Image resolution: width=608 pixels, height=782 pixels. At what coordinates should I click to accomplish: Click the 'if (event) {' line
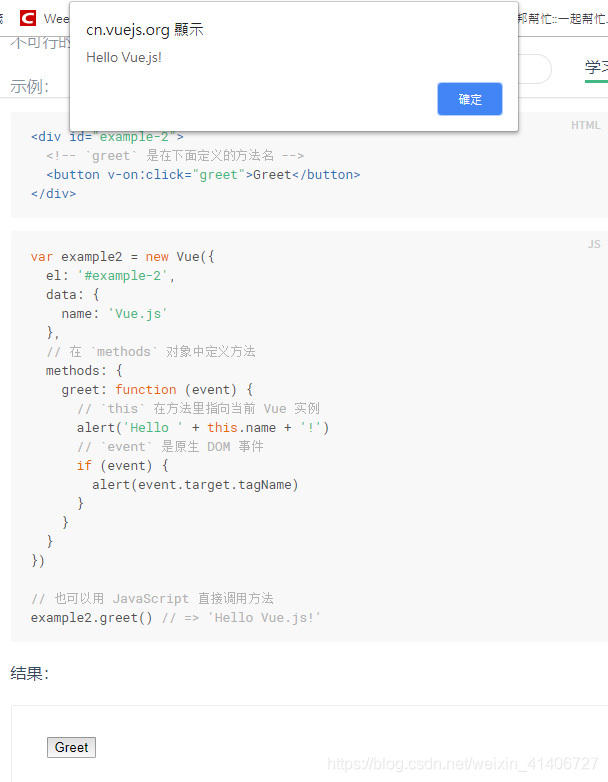tap(123, 465)
